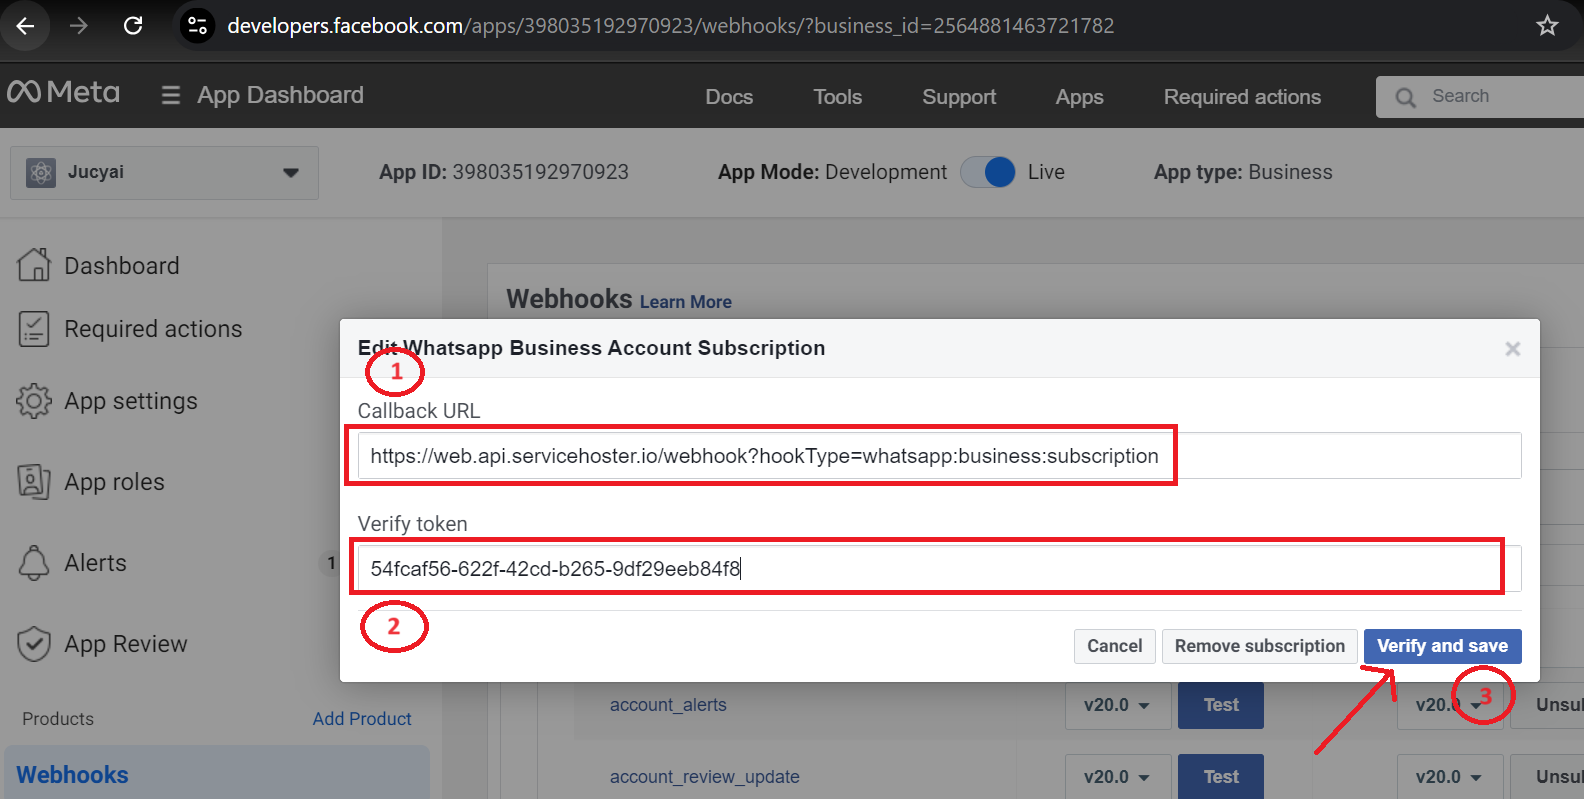The height and width of the screenshot is (799, 1584).
Task: Click the App Dashboard title
Action: [x=280, y=95]
